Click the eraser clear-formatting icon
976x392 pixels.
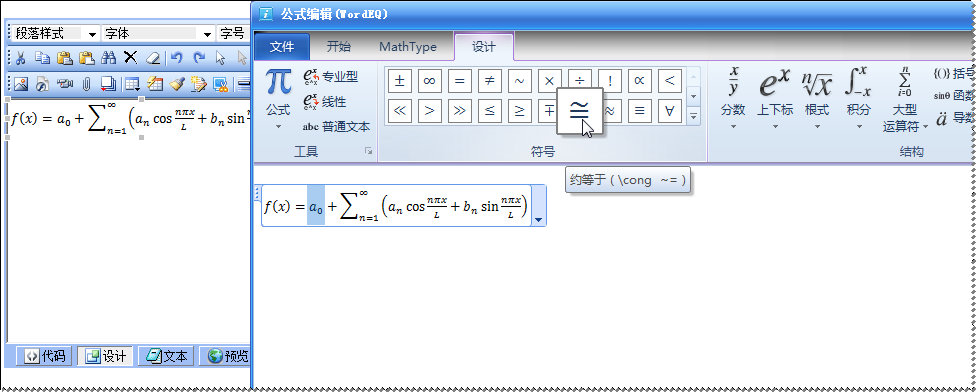[152, 58]
